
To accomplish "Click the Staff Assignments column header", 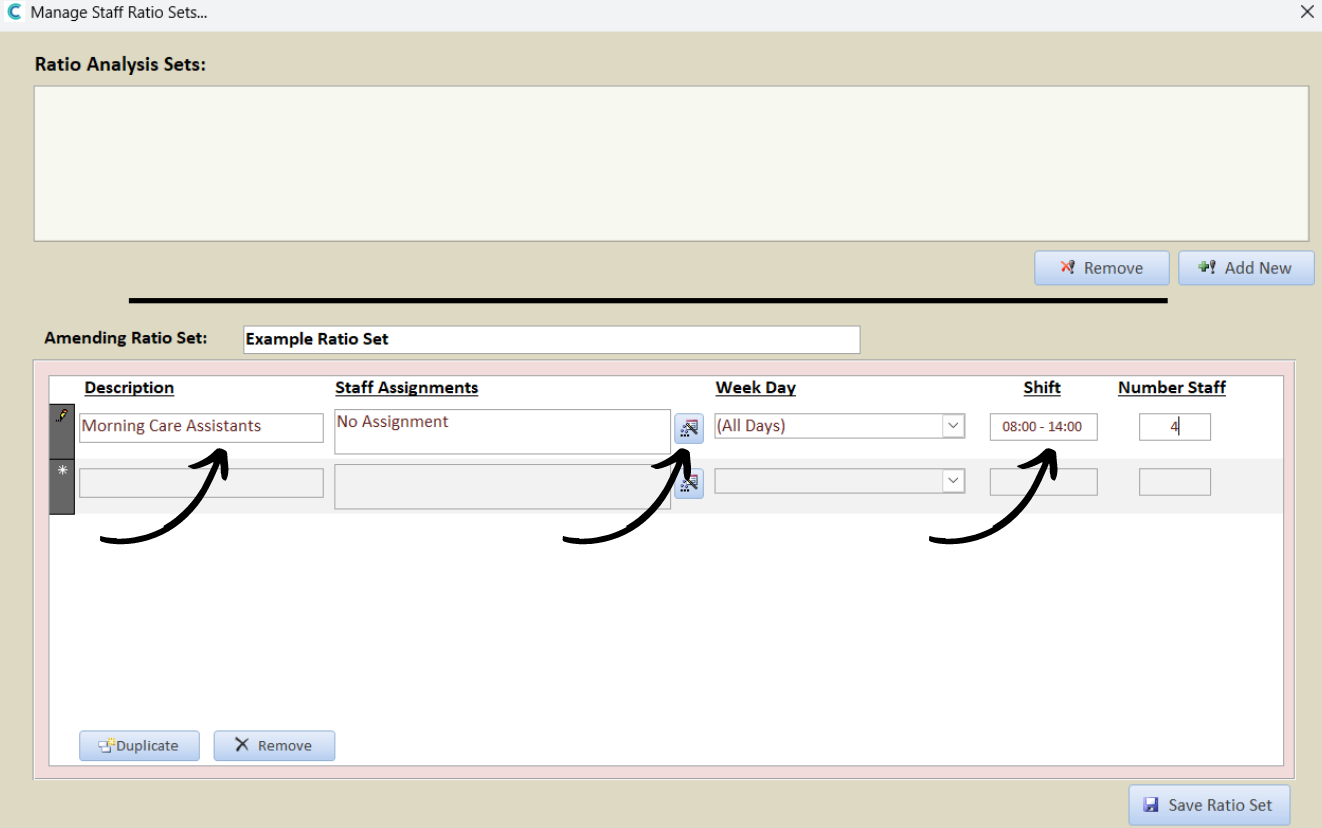I will point(406,388).
